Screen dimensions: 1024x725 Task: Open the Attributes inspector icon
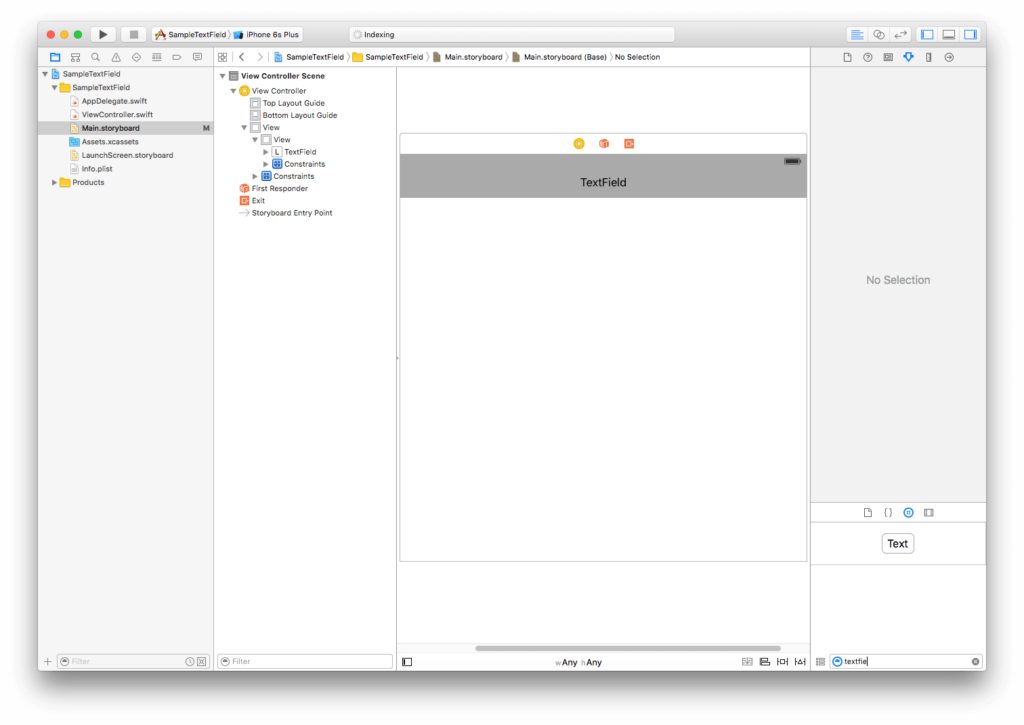(x=908, y=57)
